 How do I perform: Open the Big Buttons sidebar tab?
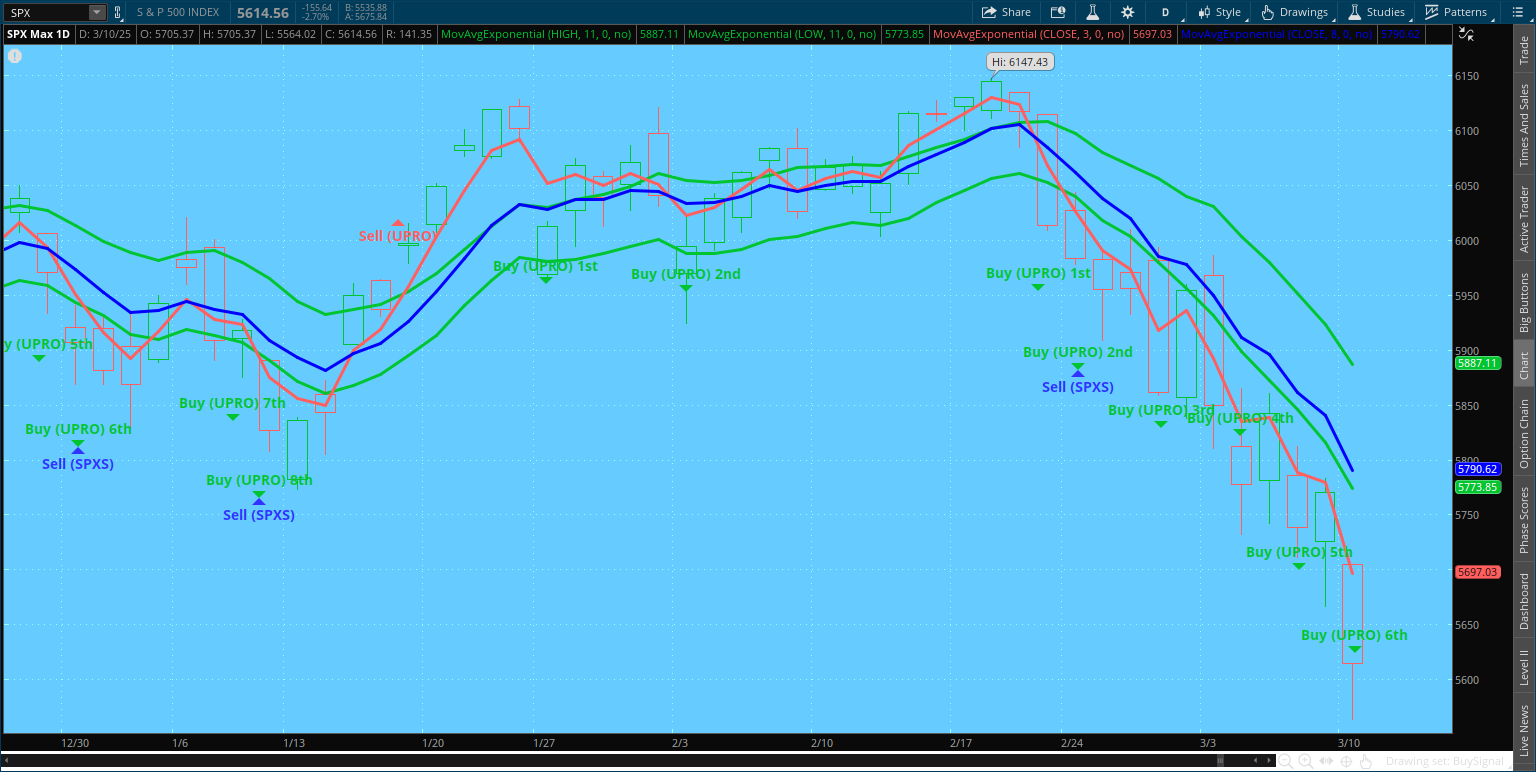click(x=1524, y=302)
